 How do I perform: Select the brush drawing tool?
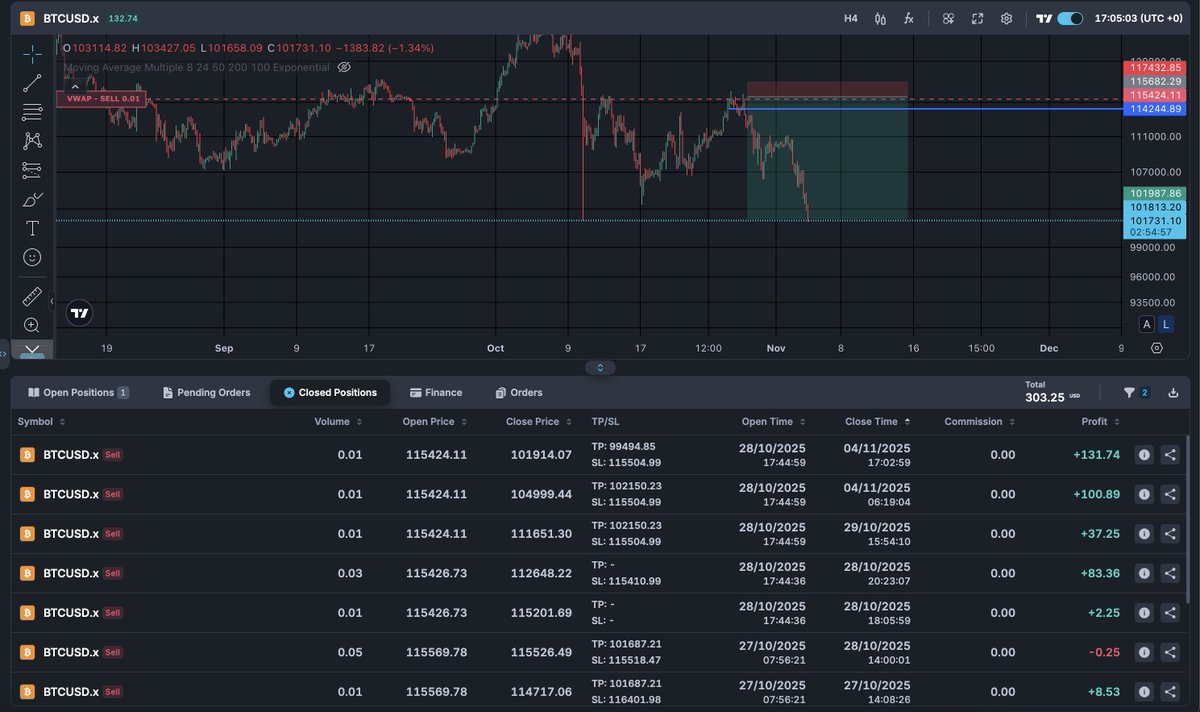pos(32,199)
